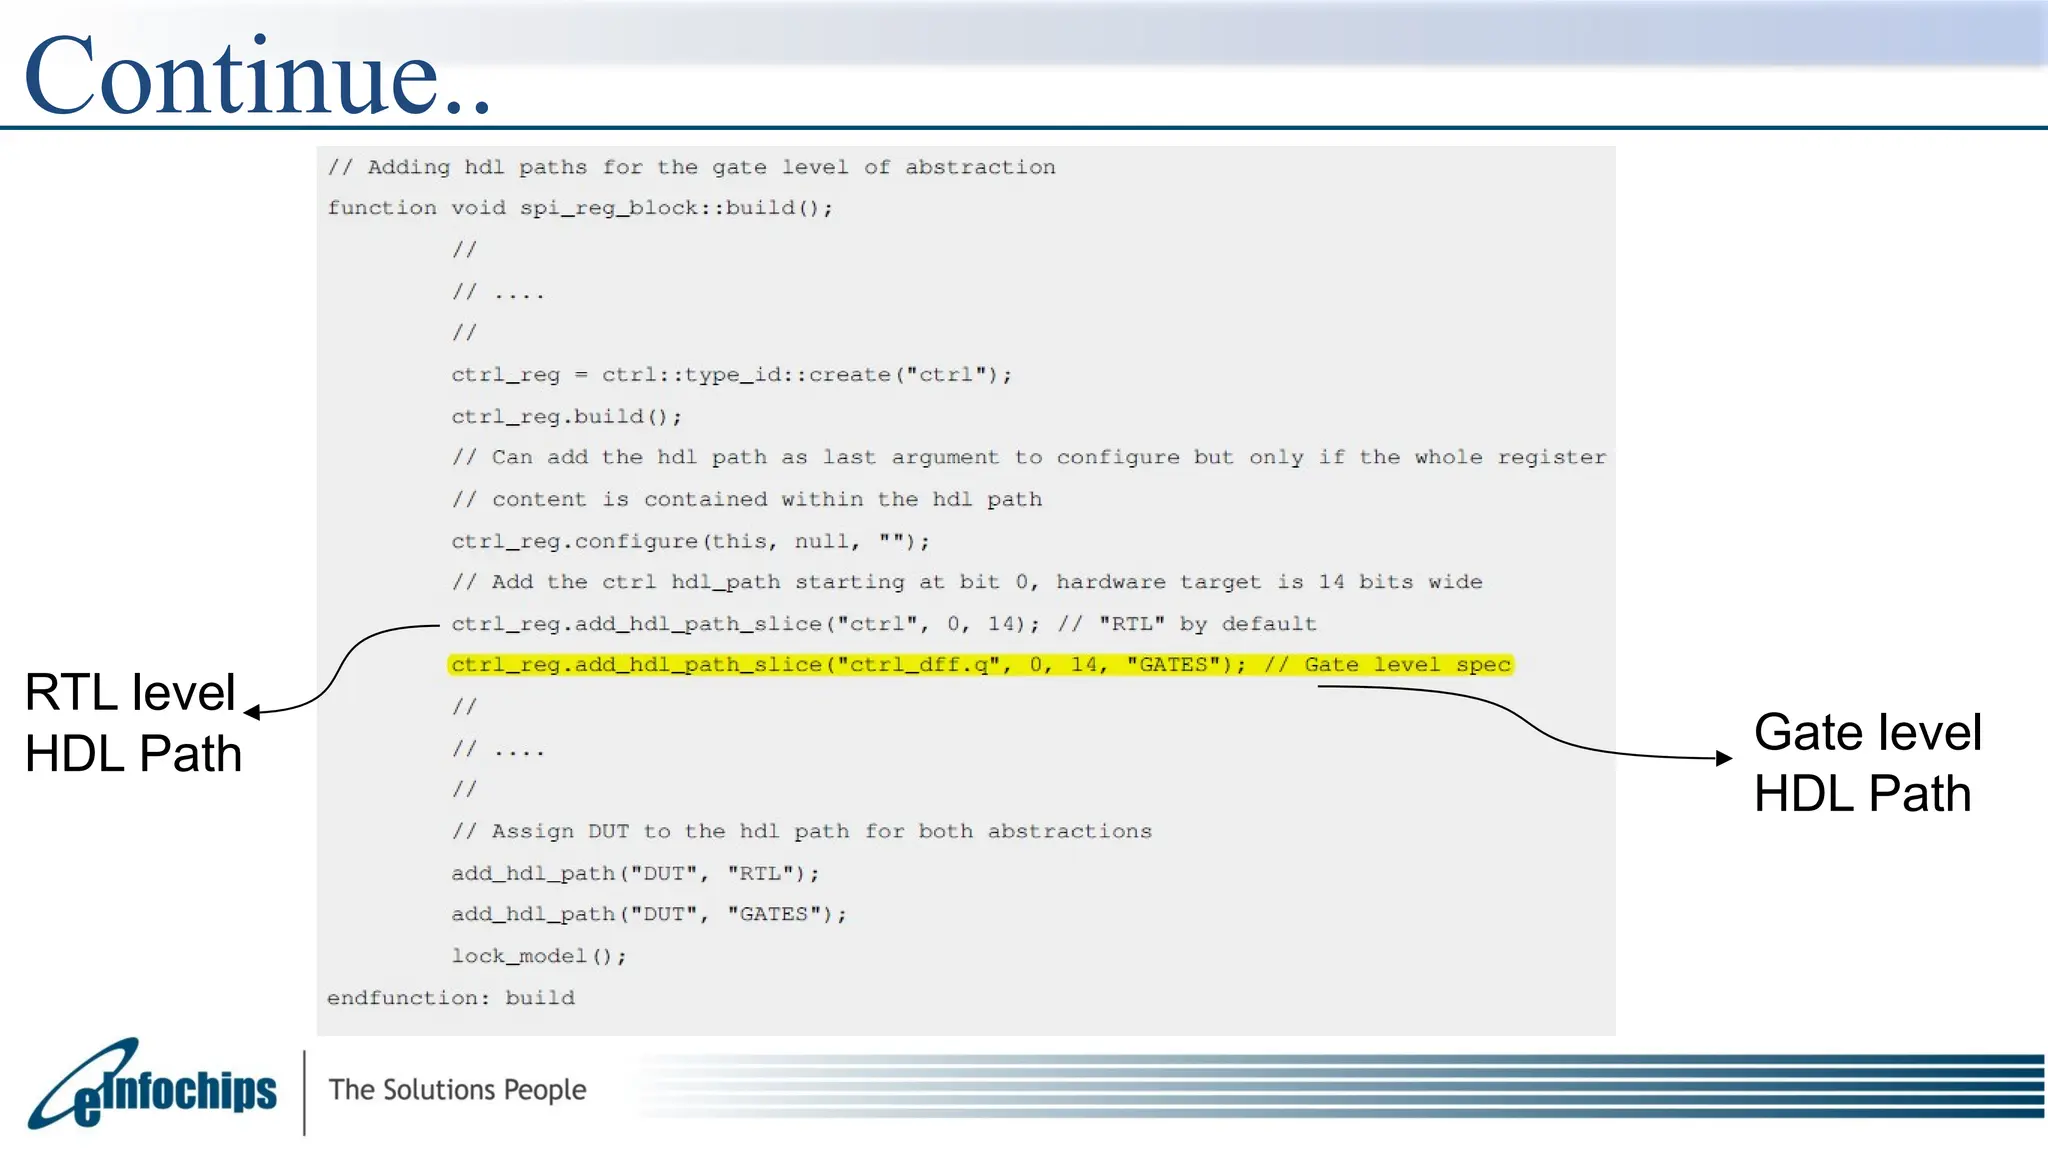The height and width of the screenshot is (1152, 2048).
Task: Click 'add_hdl_path("DUT", "GATES");' line
Action: (x=649, y=915)
